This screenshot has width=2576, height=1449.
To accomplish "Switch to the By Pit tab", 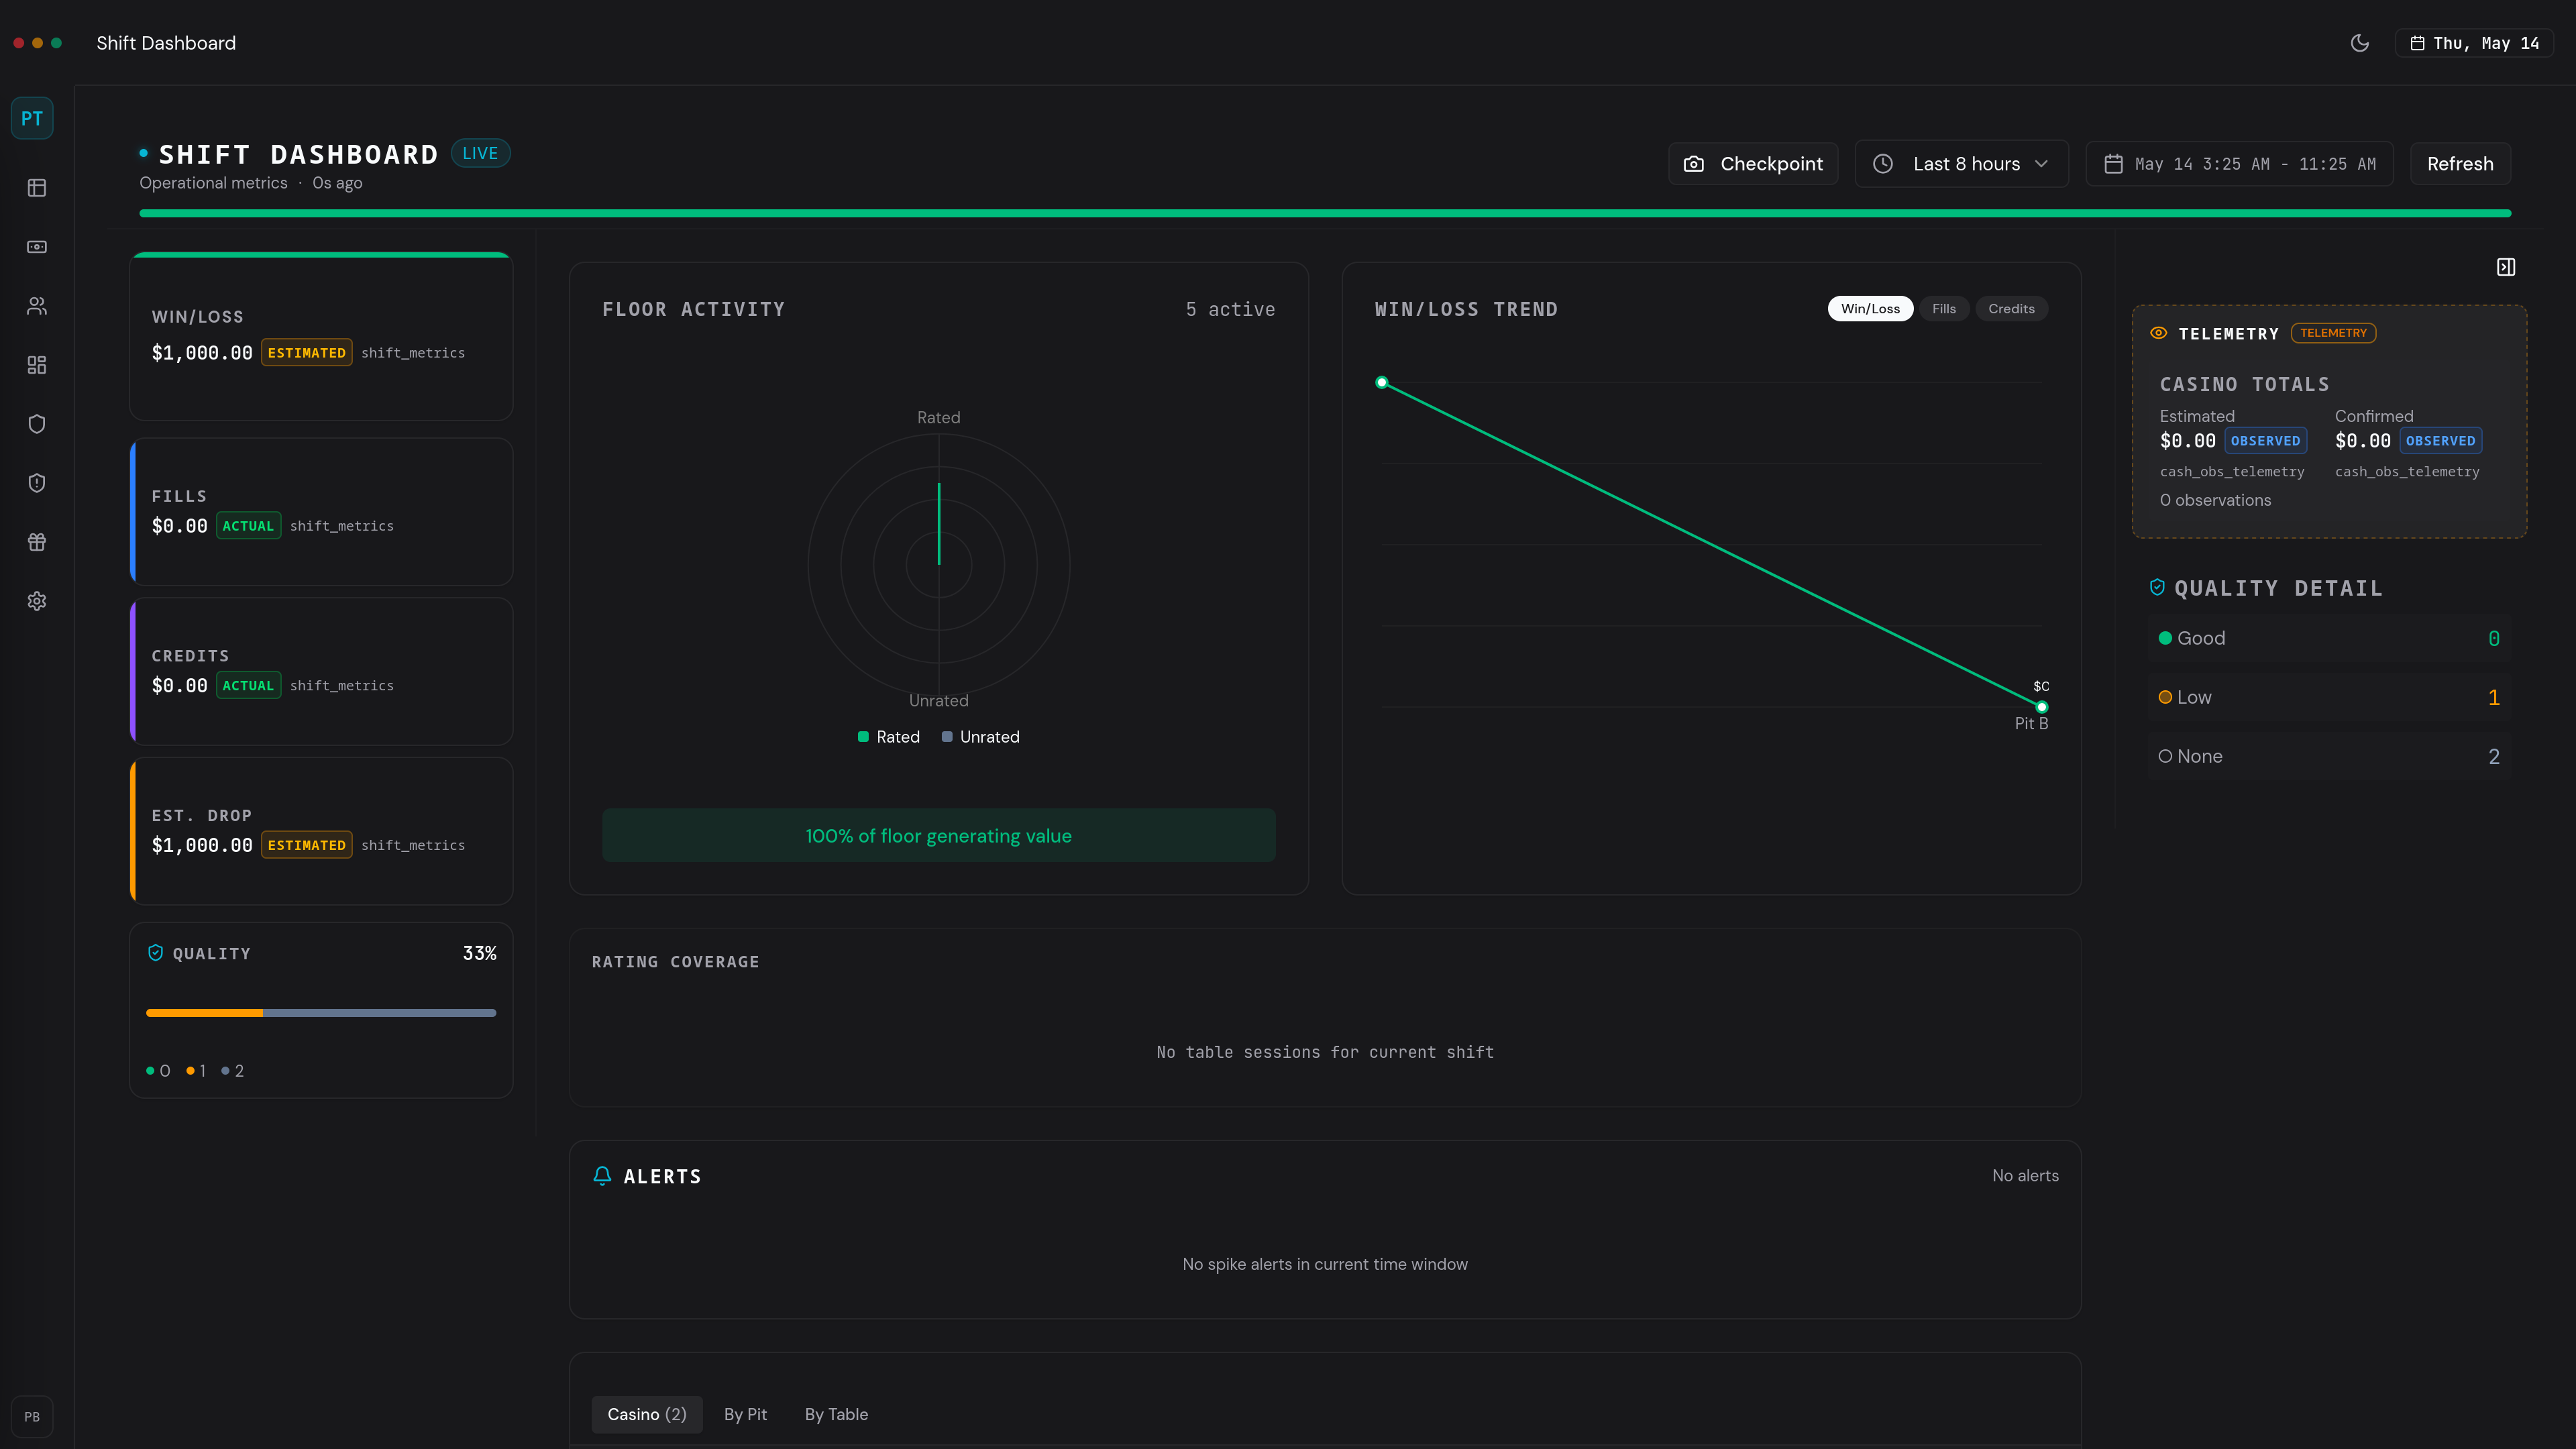I will click(x=745, y=1414).
